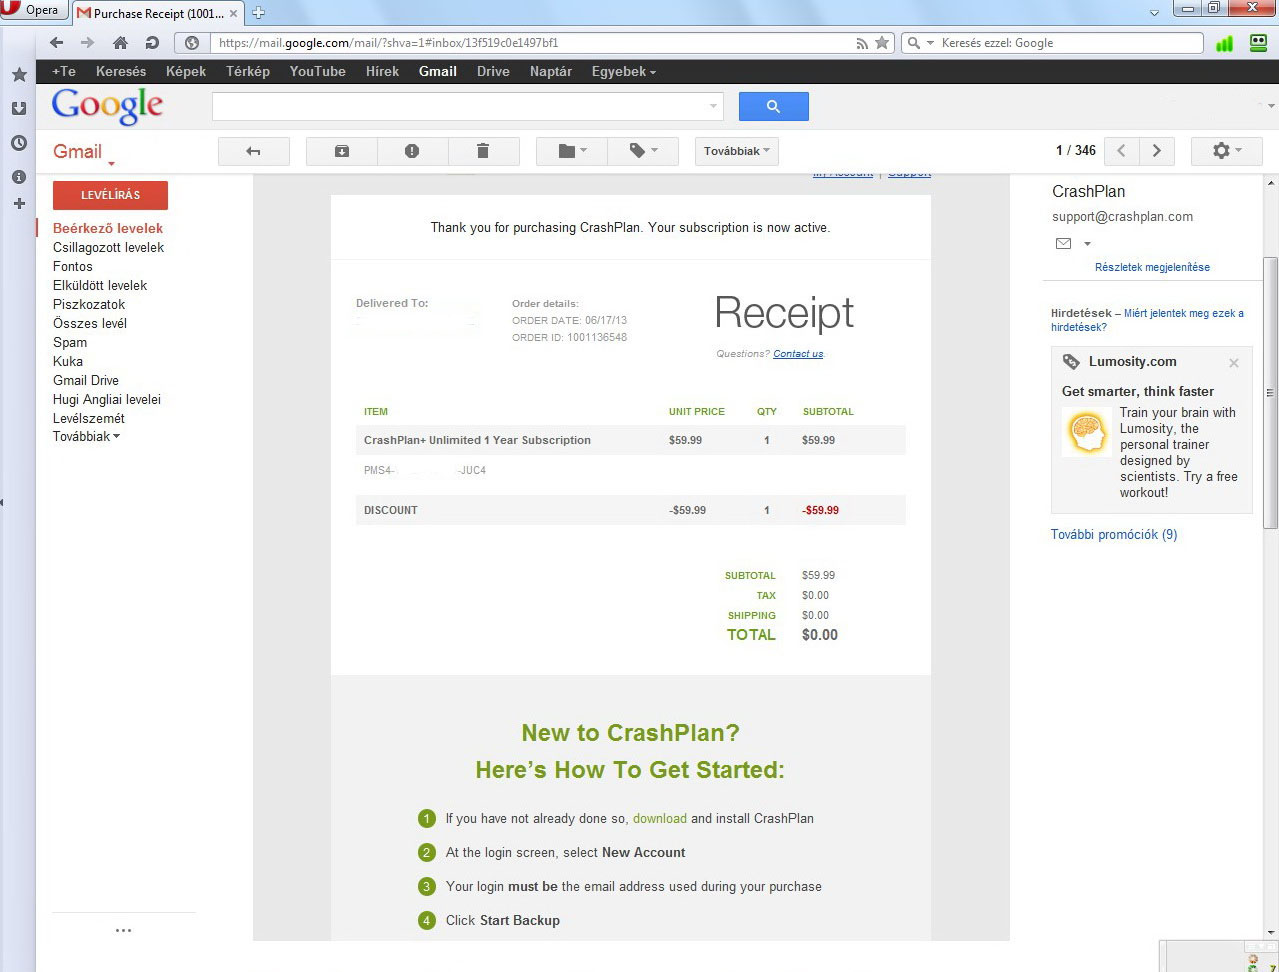Open the Google search box suggestions arrow

pyautogui.click(x=714, y=106)
